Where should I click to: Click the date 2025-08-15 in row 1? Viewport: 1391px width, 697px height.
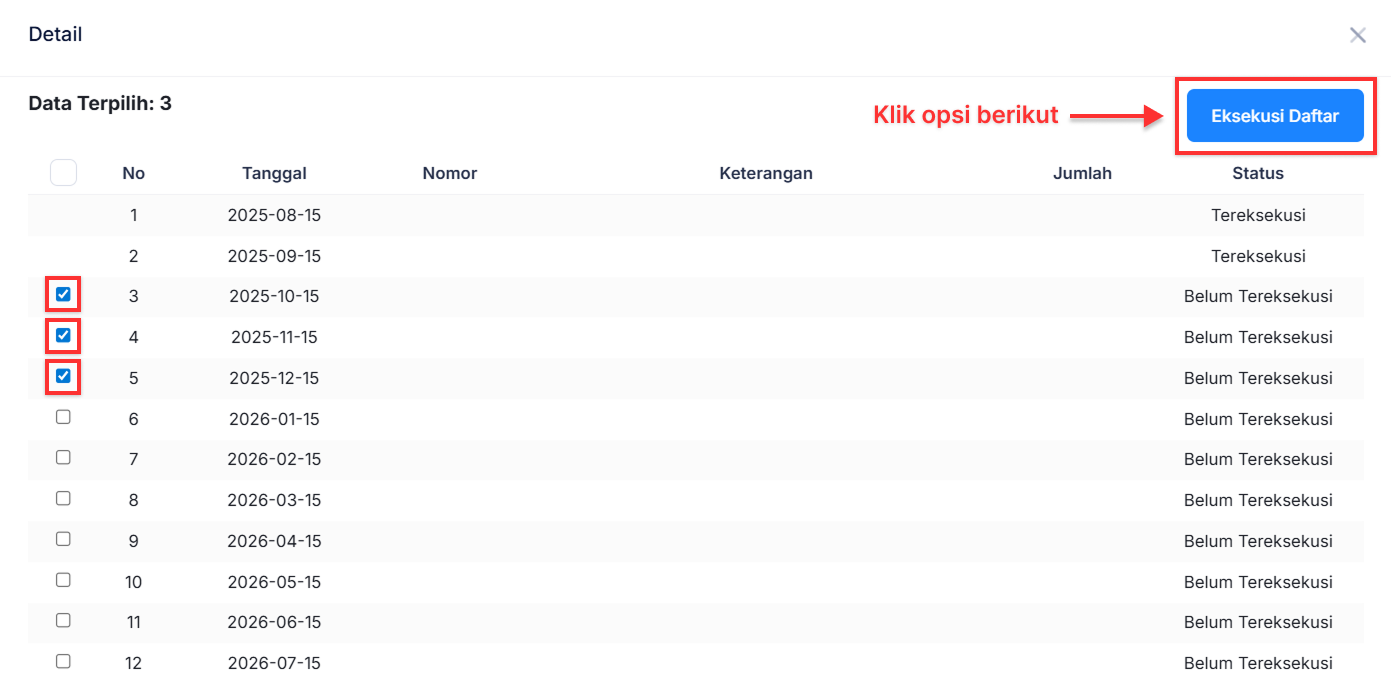pos(274,215)
